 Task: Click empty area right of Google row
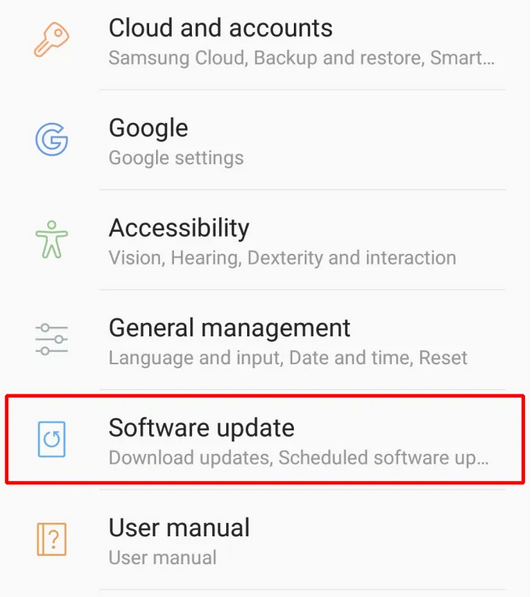point(381,141)
